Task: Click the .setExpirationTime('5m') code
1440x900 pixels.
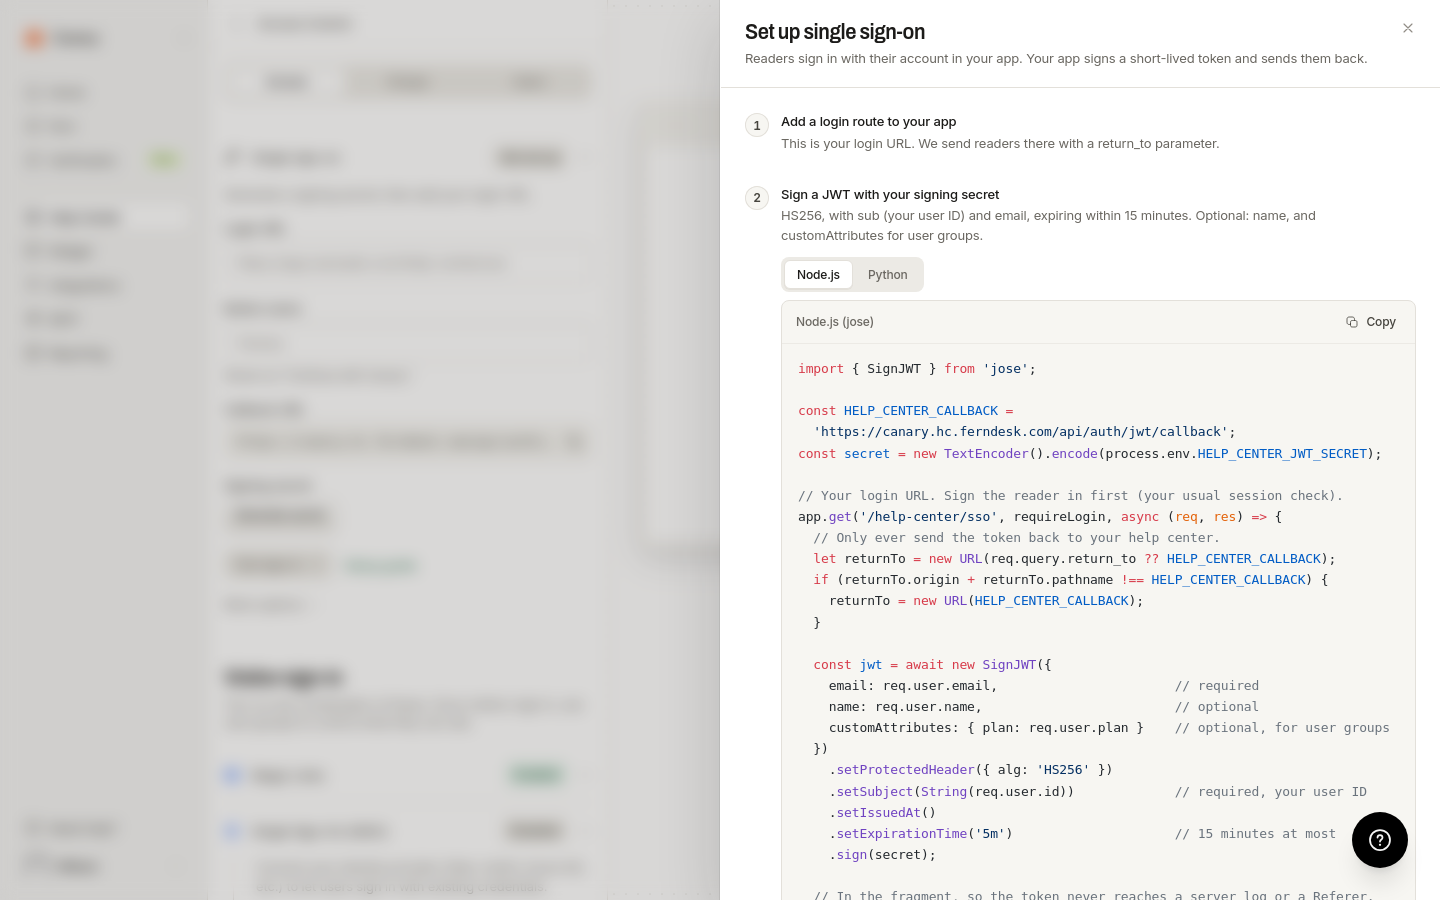Action: pos(921,834)
